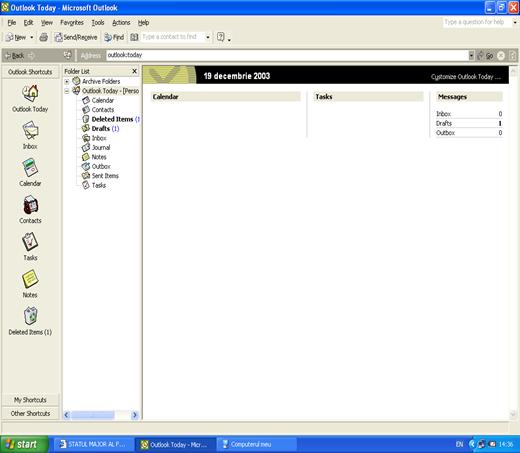Image resolution: width=520 pixels, height=453 pixels.
Task: Click Customize Outlook Today link
Action: pyautogui.click(x=466, y=77)
